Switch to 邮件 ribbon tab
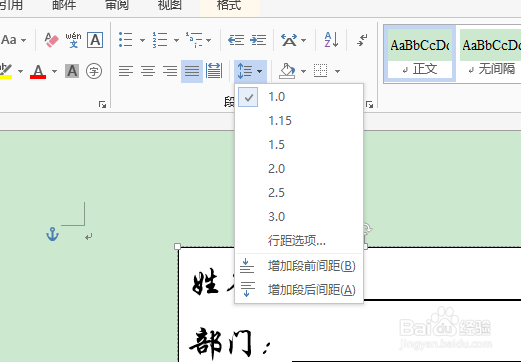Image resolution: width=521 pixels, height=362 pixels. tap(64, 5)
